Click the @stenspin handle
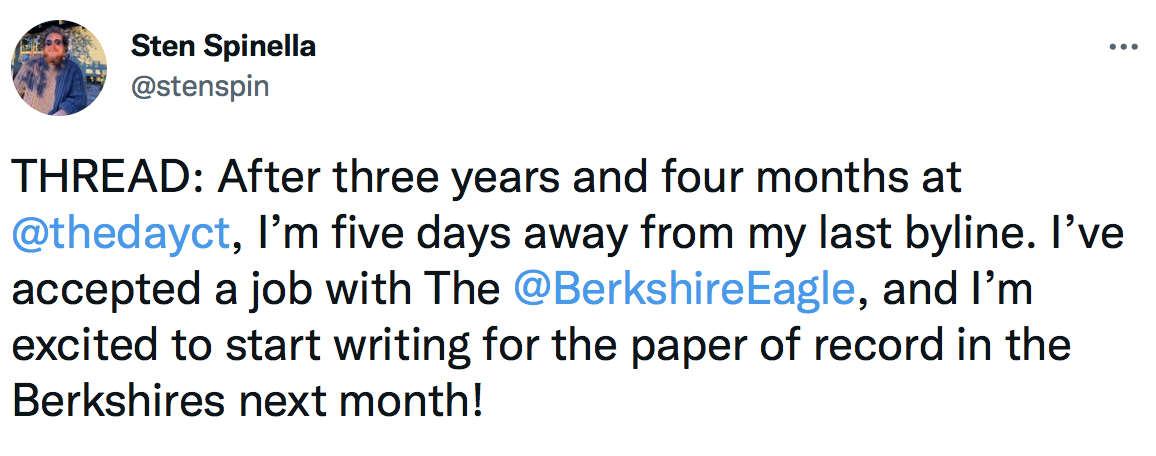This screenshot has width=1156, height=456. tap(199, 86)
